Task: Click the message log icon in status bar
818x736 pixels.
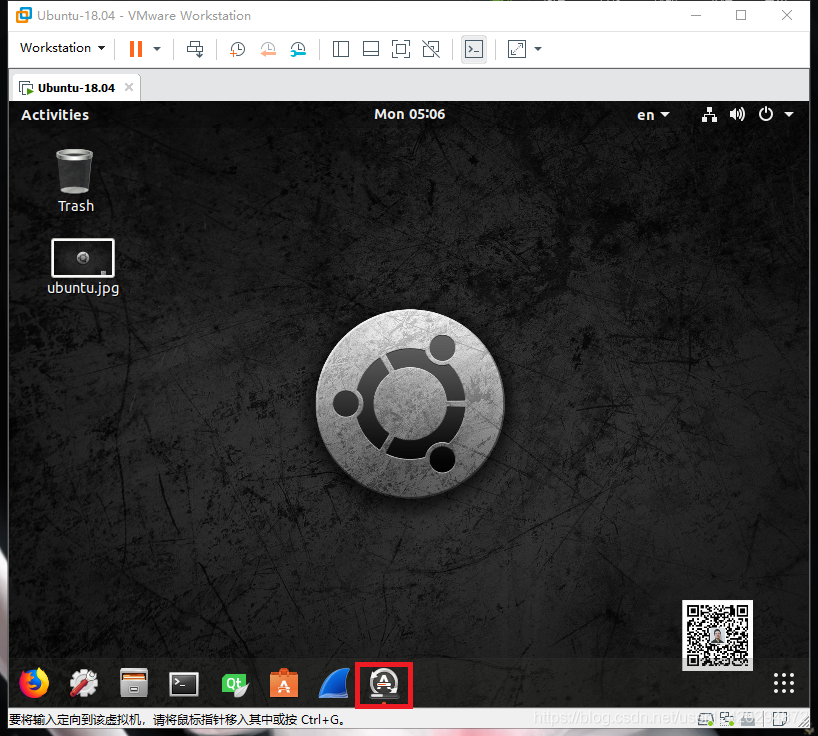Action: point(780,719)
